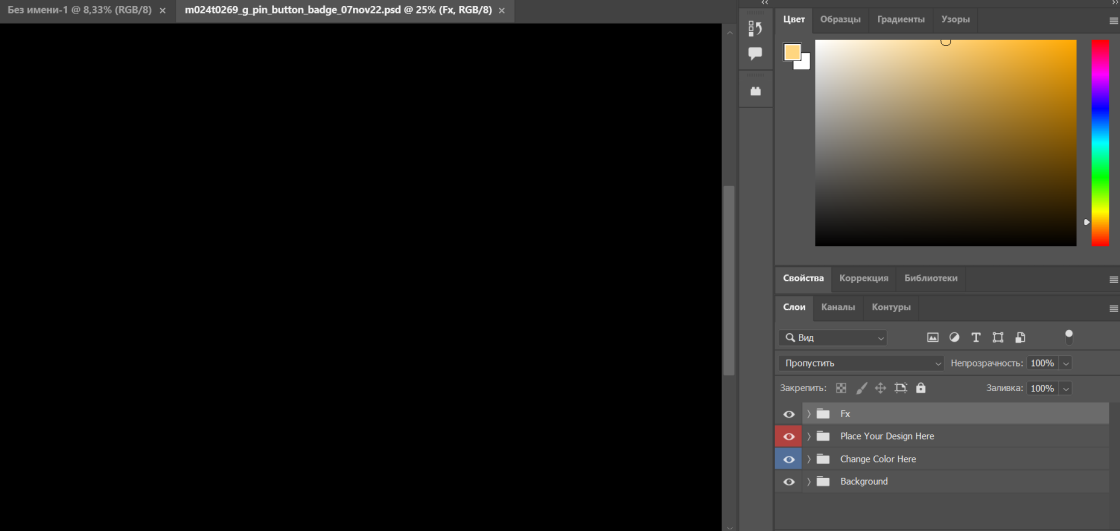This screenshot has height=531, width=1120.
Task: Expand icon dock using left double-arrow
Action: (765, 3)
